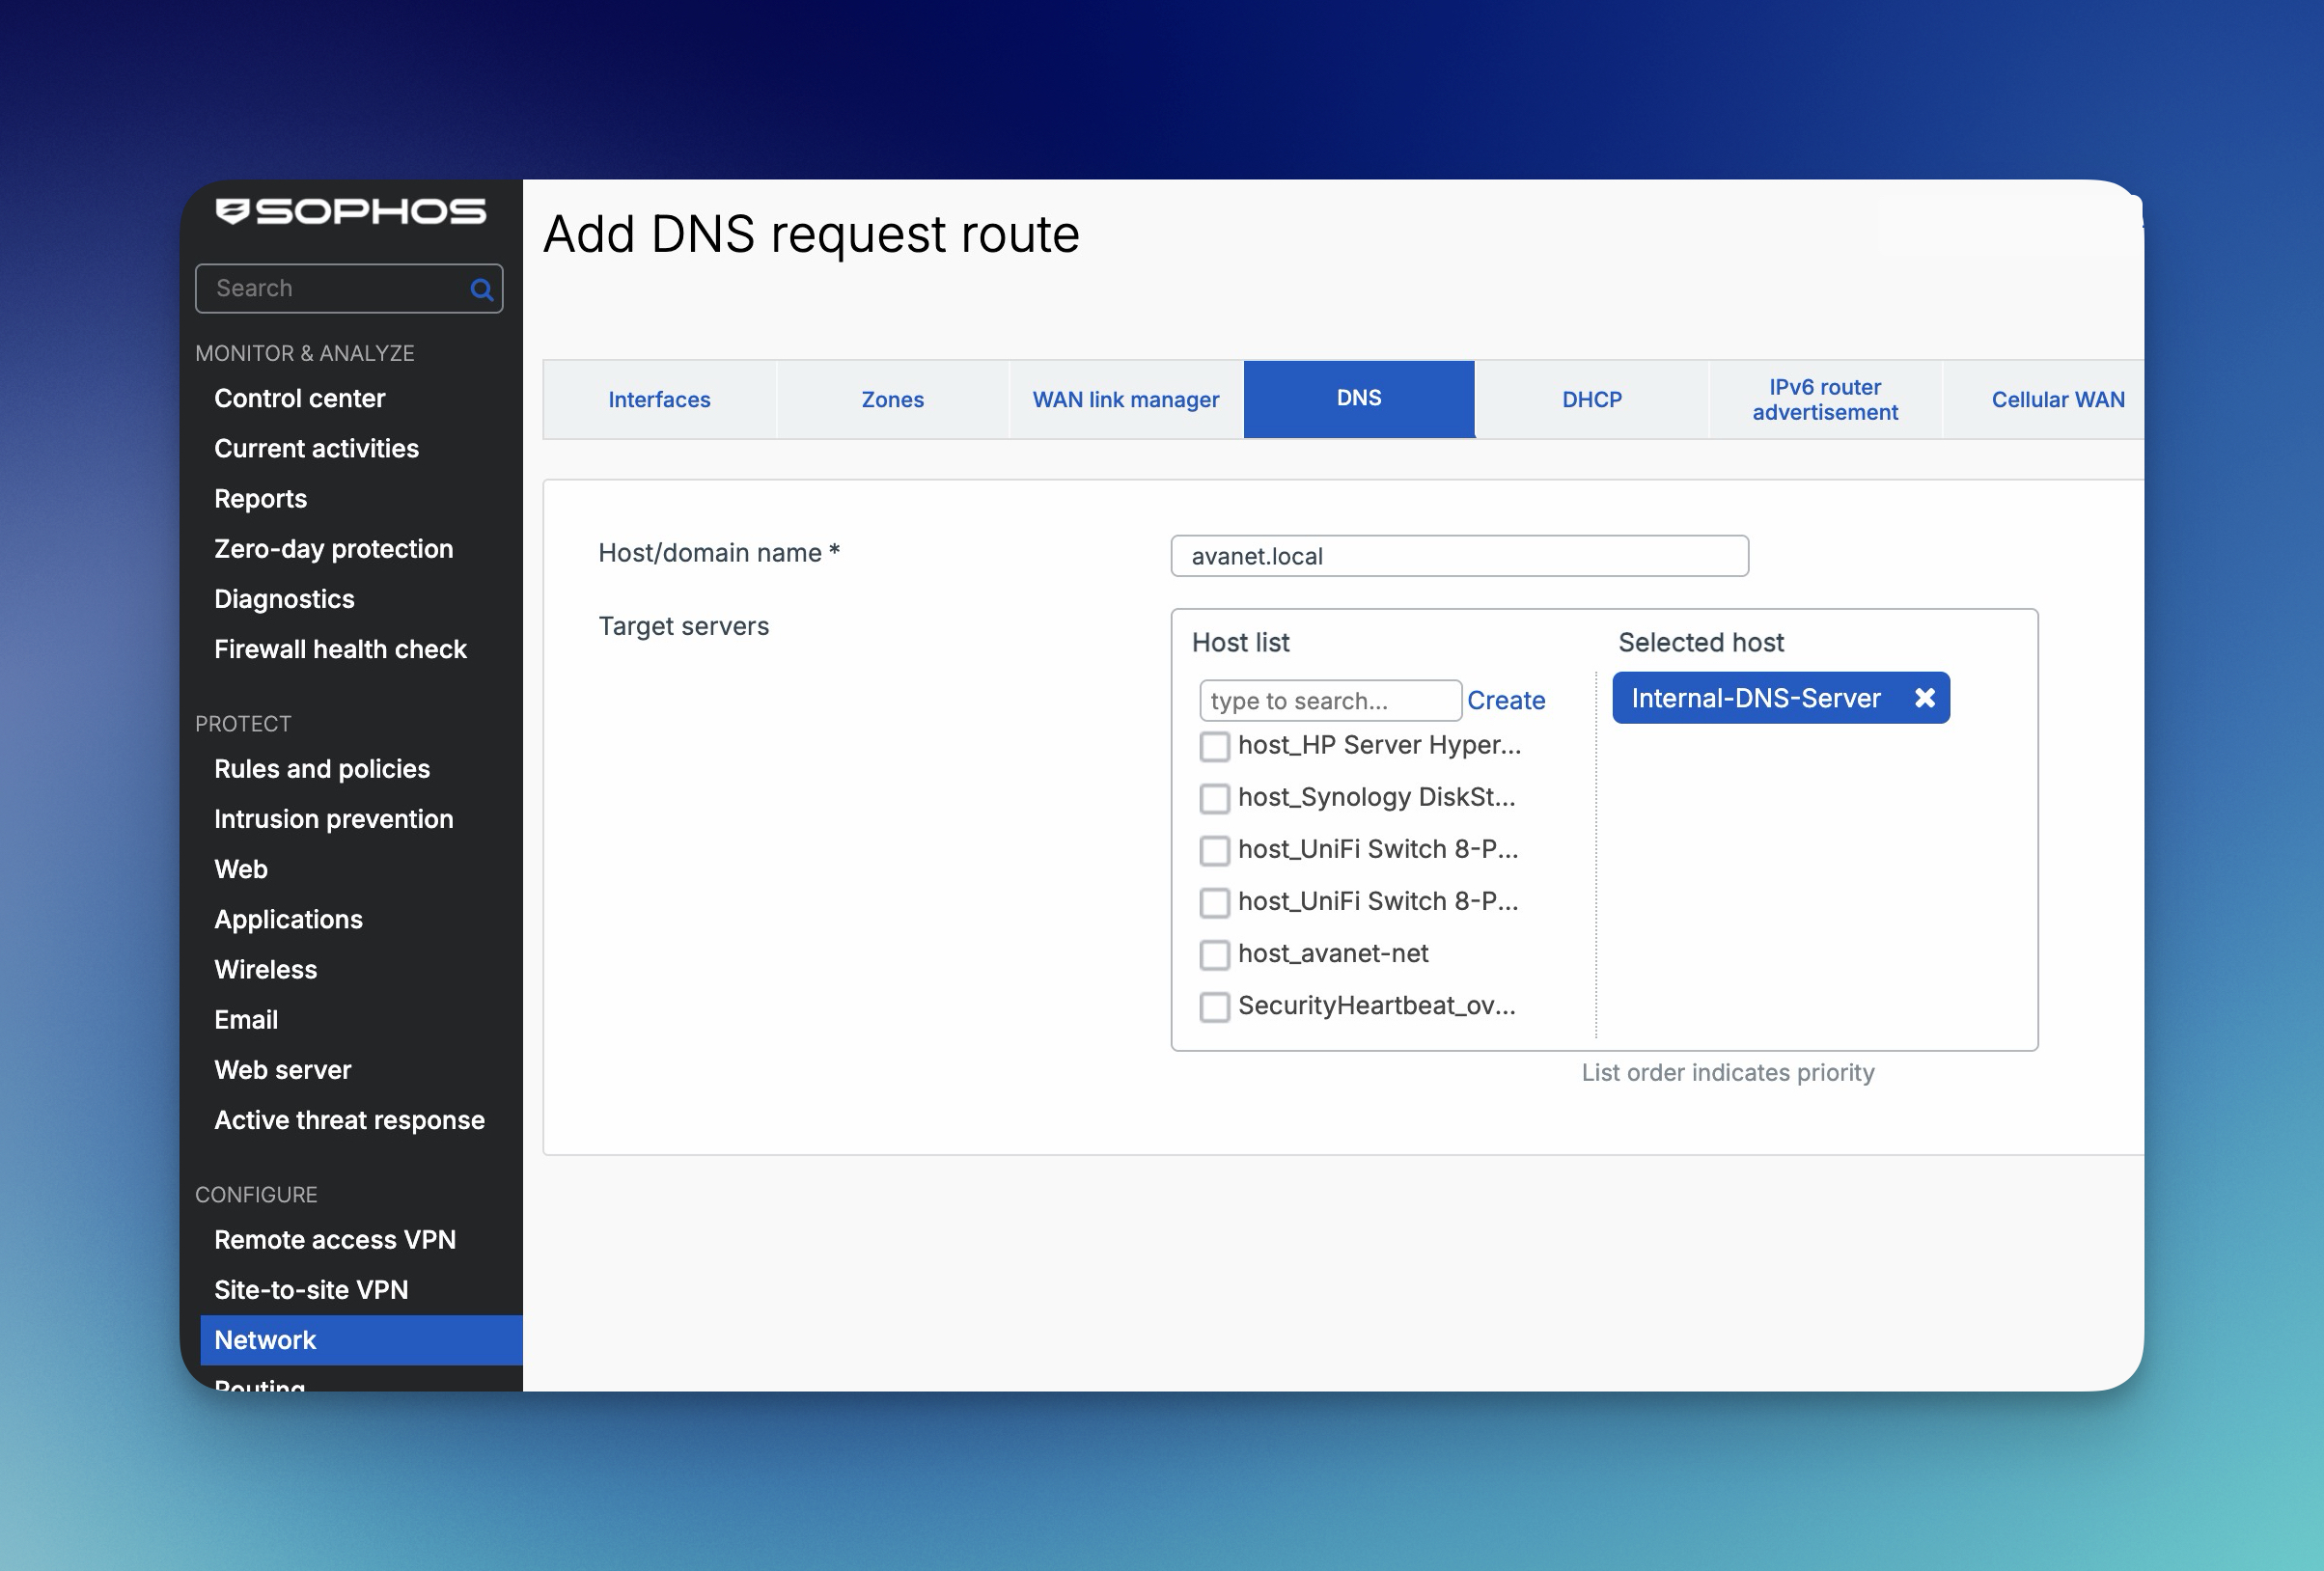Viewport: 2324px width, 1571px height.
Task: Remove Internal-DNS-Server with the X icon
Action: [x=1924, y=698]
